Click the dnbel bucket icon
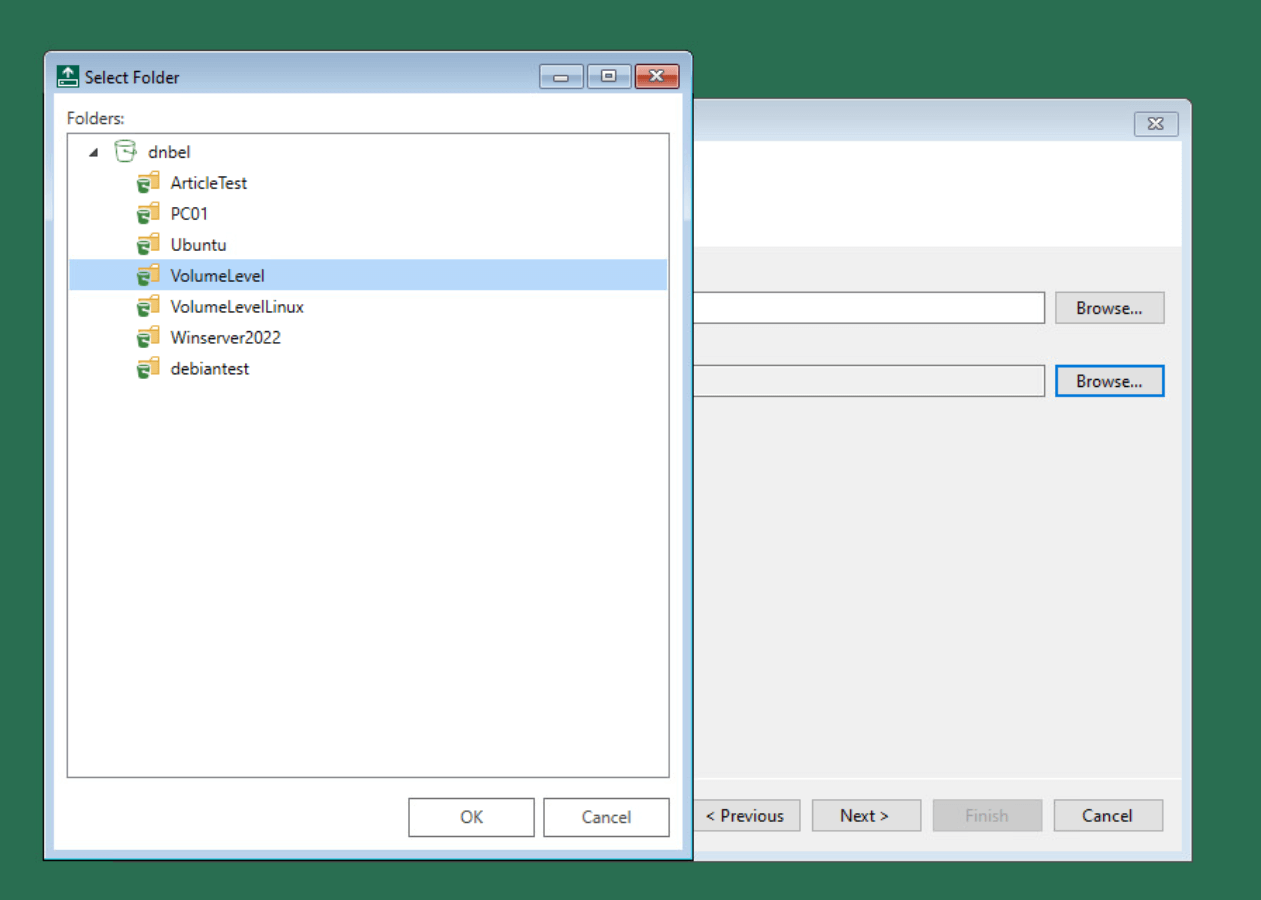The height and width of the screenshot is (900, 1261). pos(125,152)
